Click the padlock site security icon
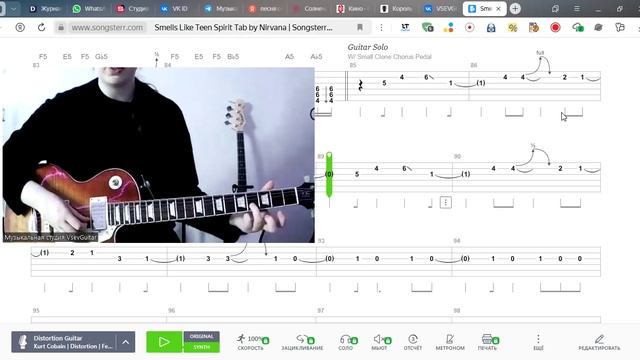Screen dimensions: 640x360 (60, 27)
